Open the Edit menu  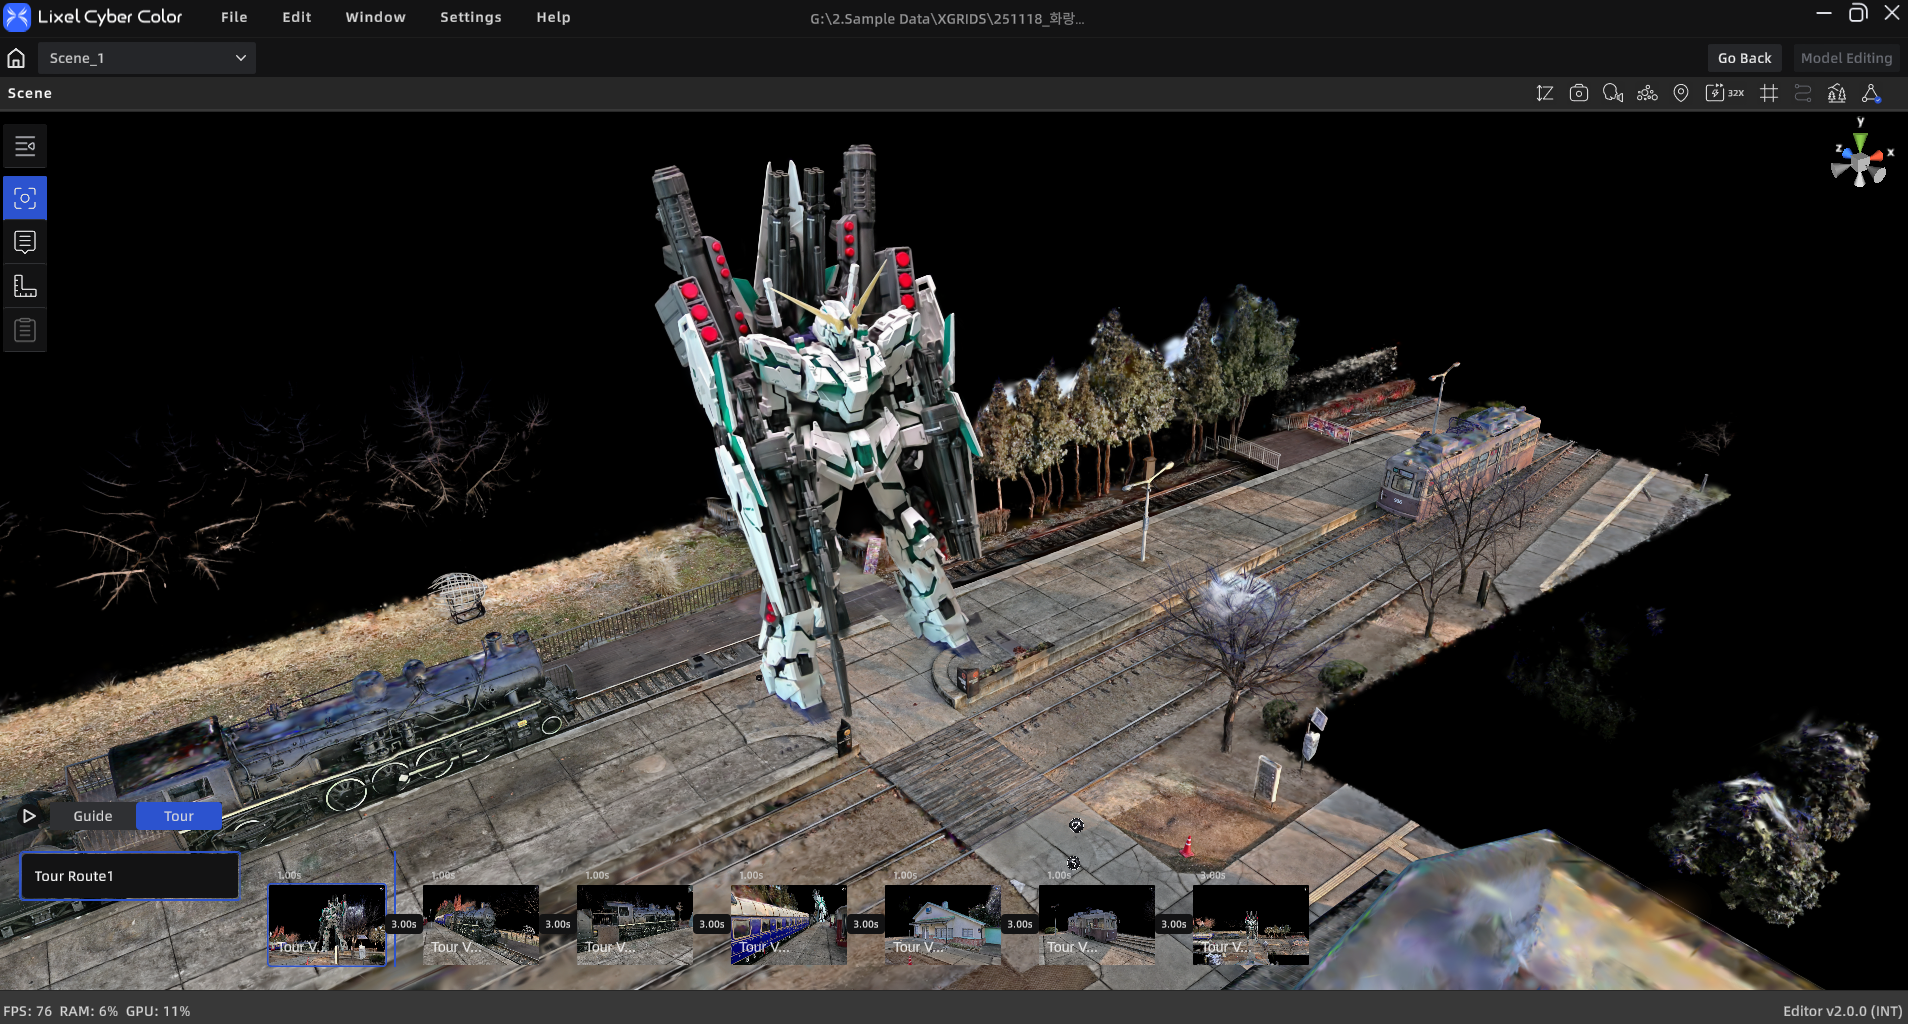297,17
